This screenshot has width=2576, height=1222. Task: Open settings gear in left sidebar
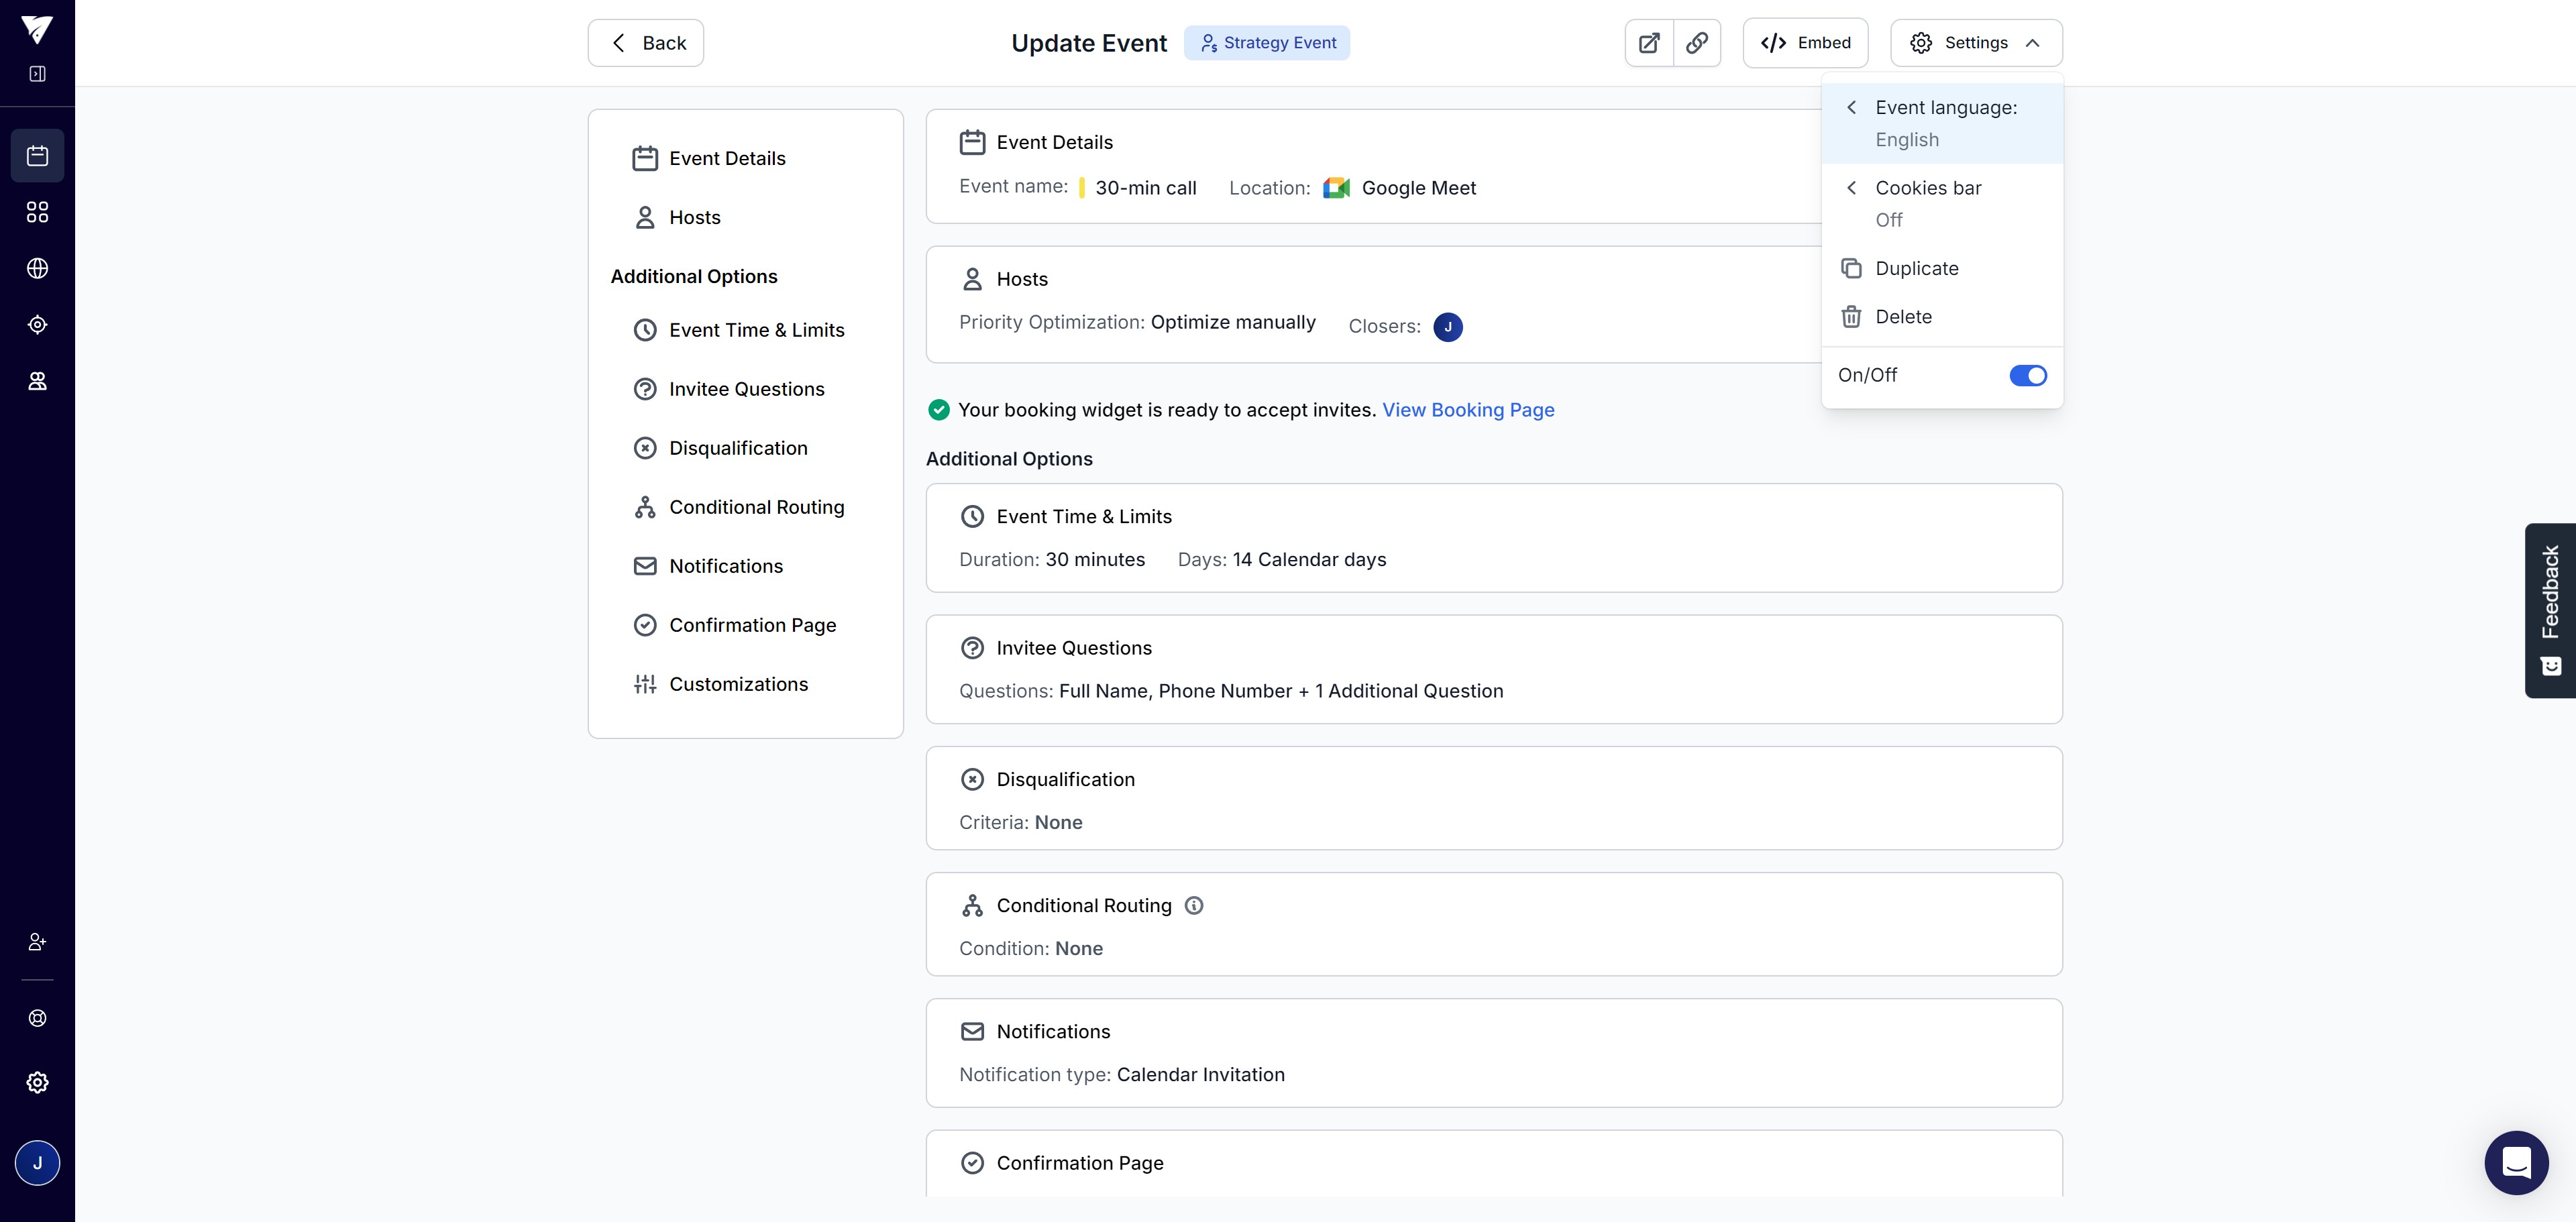37,1082
